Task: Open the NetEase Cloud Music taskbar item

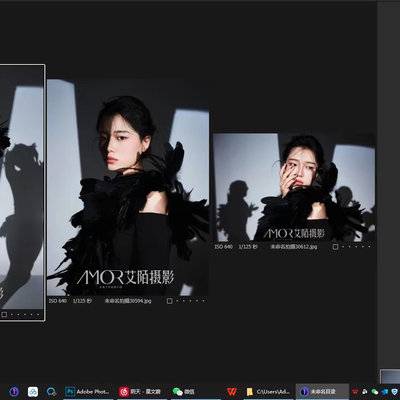Action: click(140, 391)
